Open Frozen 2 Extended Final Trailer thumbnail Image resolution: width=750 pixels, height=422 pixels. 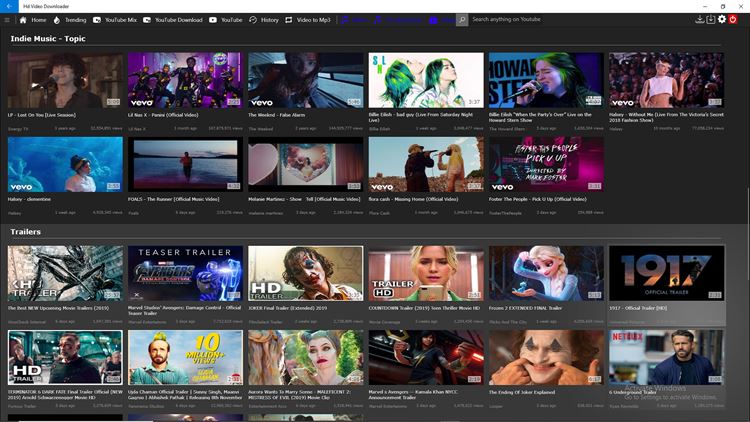pos(546,273)
